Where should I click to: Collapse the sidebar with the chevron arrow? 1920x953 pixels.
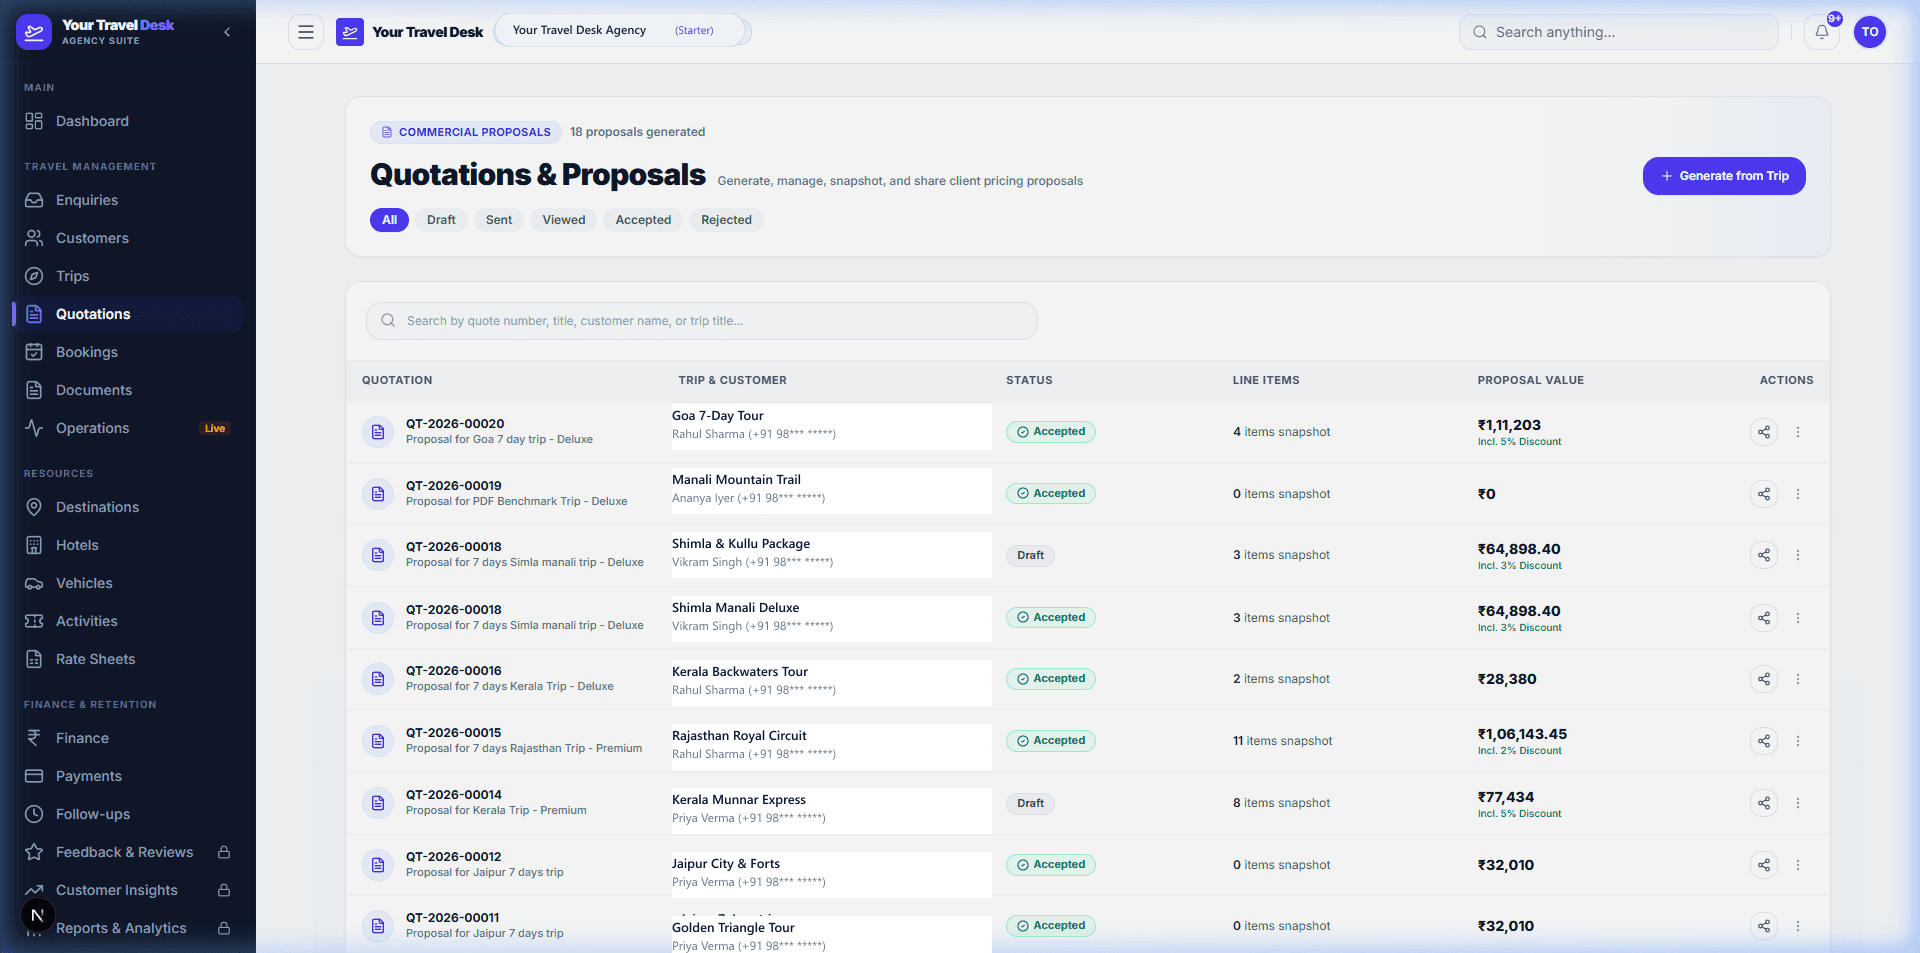[x=227, y=32]
